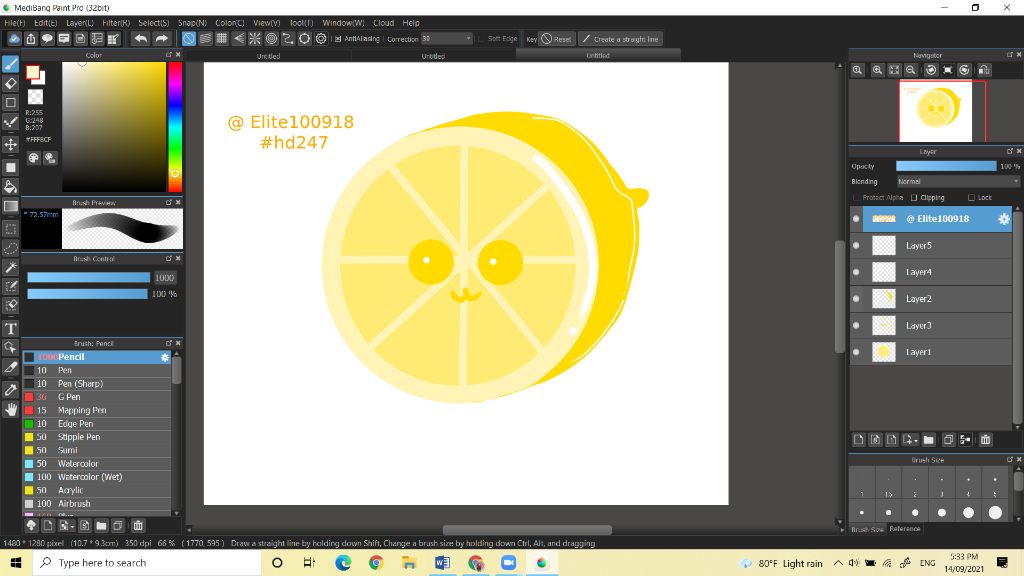Screen dimensions: 1024x576
Task: Select the Eraser tool
Action: (10, 84)
